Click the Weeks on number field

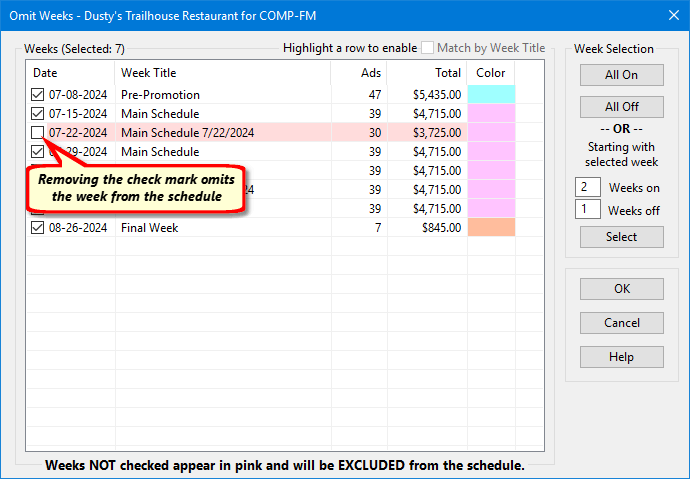pyautogui.click(x=588, y=187)
